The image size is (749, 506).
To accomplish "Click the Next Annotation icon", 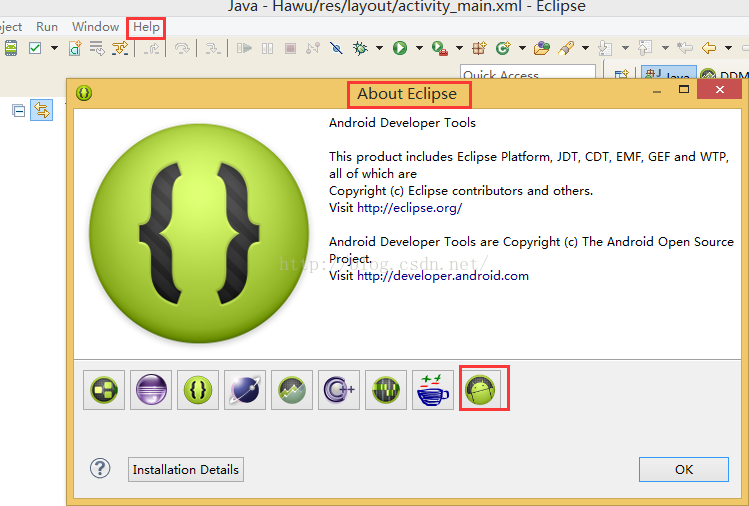I will coord(605,48).
